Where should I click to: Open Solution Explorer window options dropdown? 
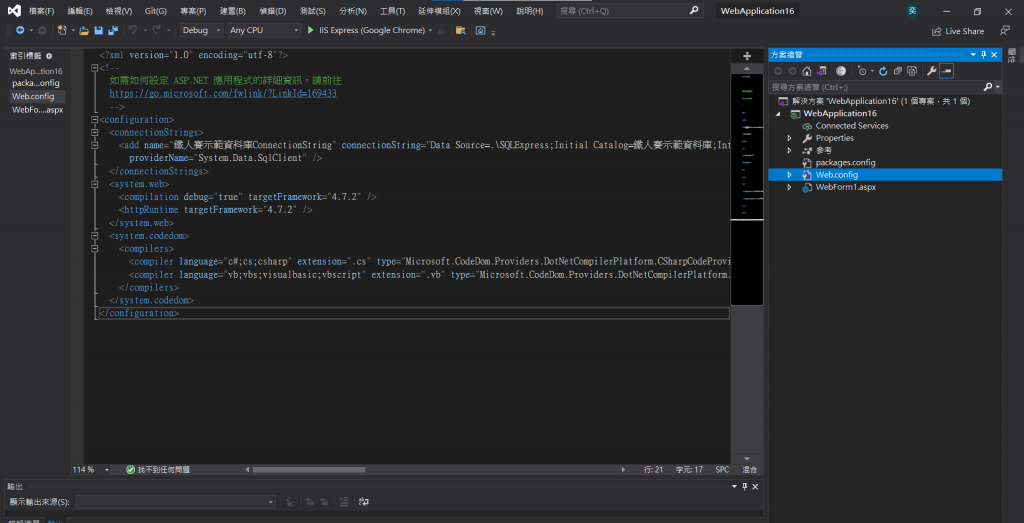point(972,55)
